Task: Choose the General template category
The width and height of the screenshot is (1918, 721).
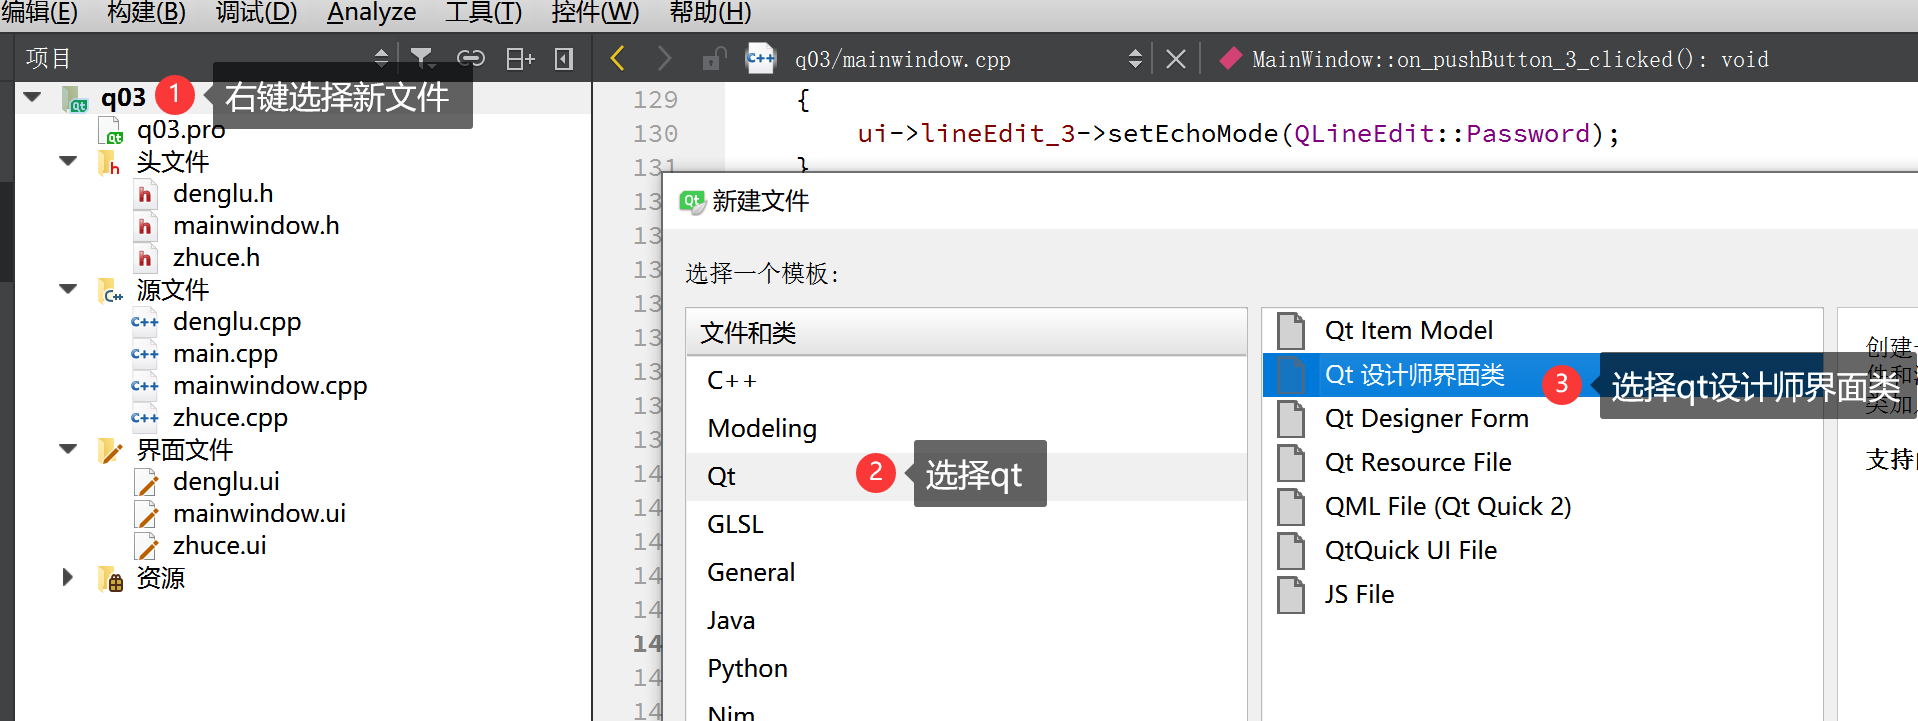Action: [x=966, y=572]
